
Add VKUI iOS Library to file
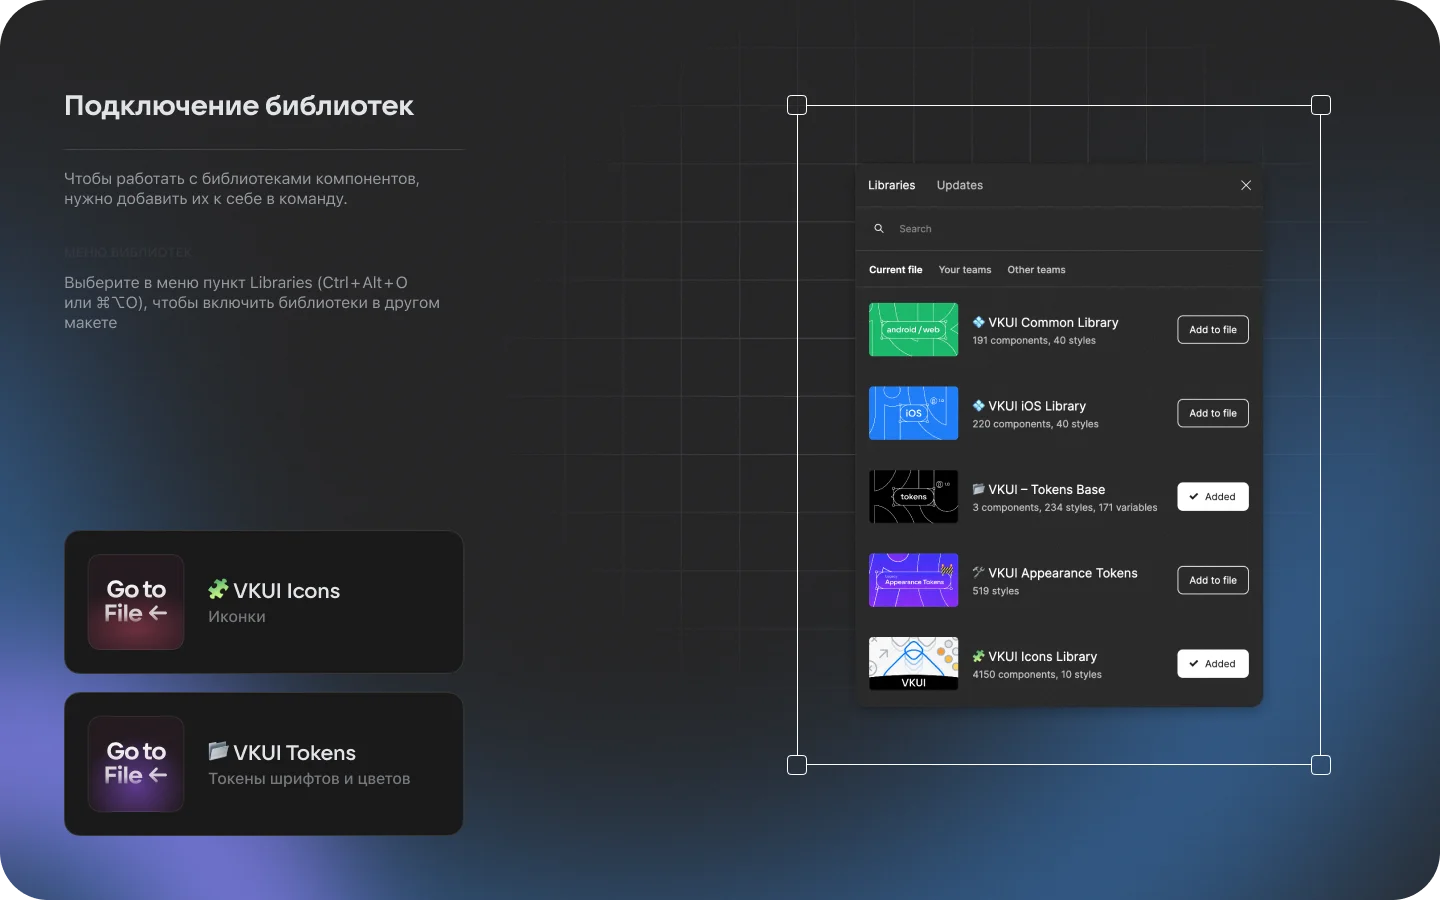coord(1212,413)
